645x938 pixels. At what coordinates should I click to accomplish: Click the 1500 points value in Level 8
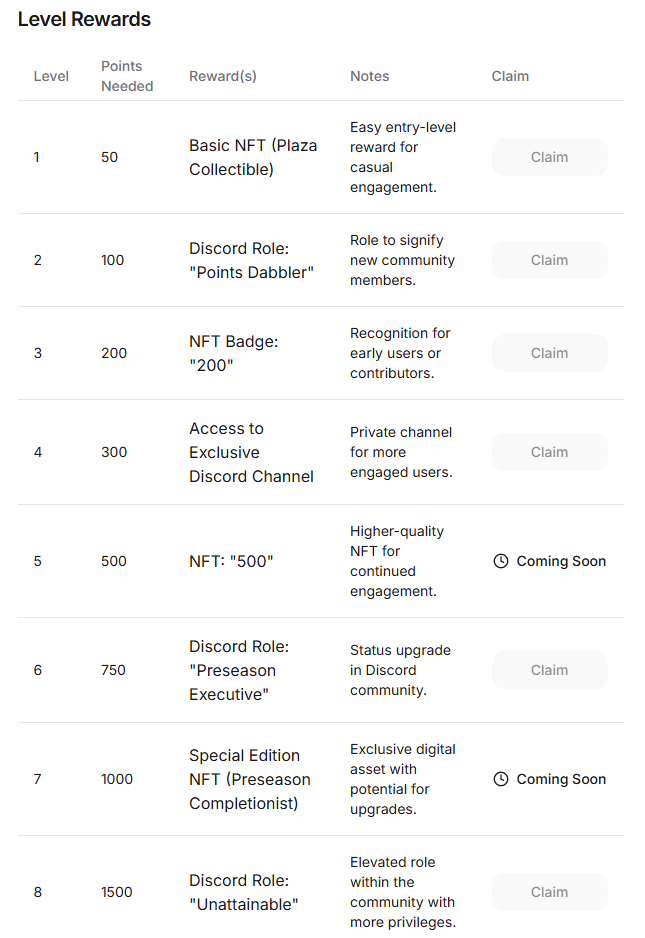pos(117,892)
